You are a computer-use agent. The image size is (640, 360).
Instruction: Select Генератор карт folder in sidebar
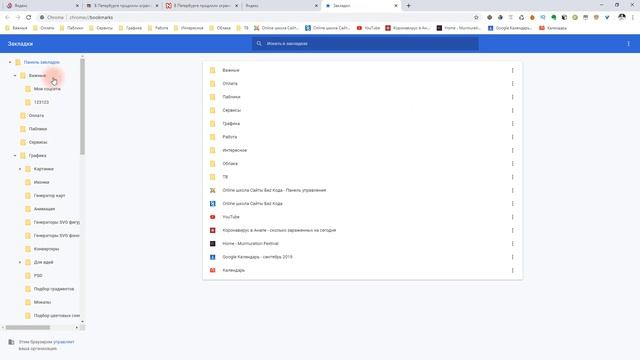(x=49, y=196)
